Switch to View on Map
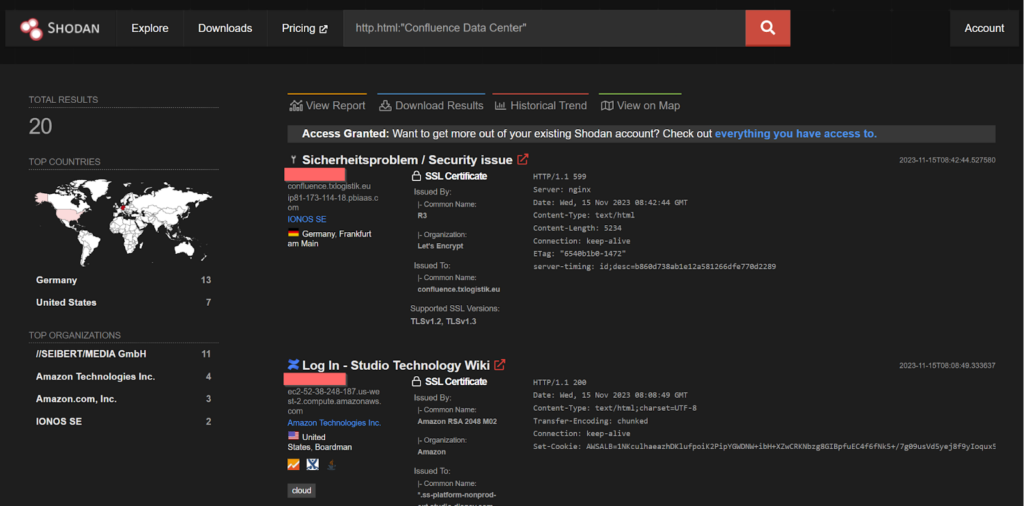This screenshot has width=1024, height=506. 640,105
